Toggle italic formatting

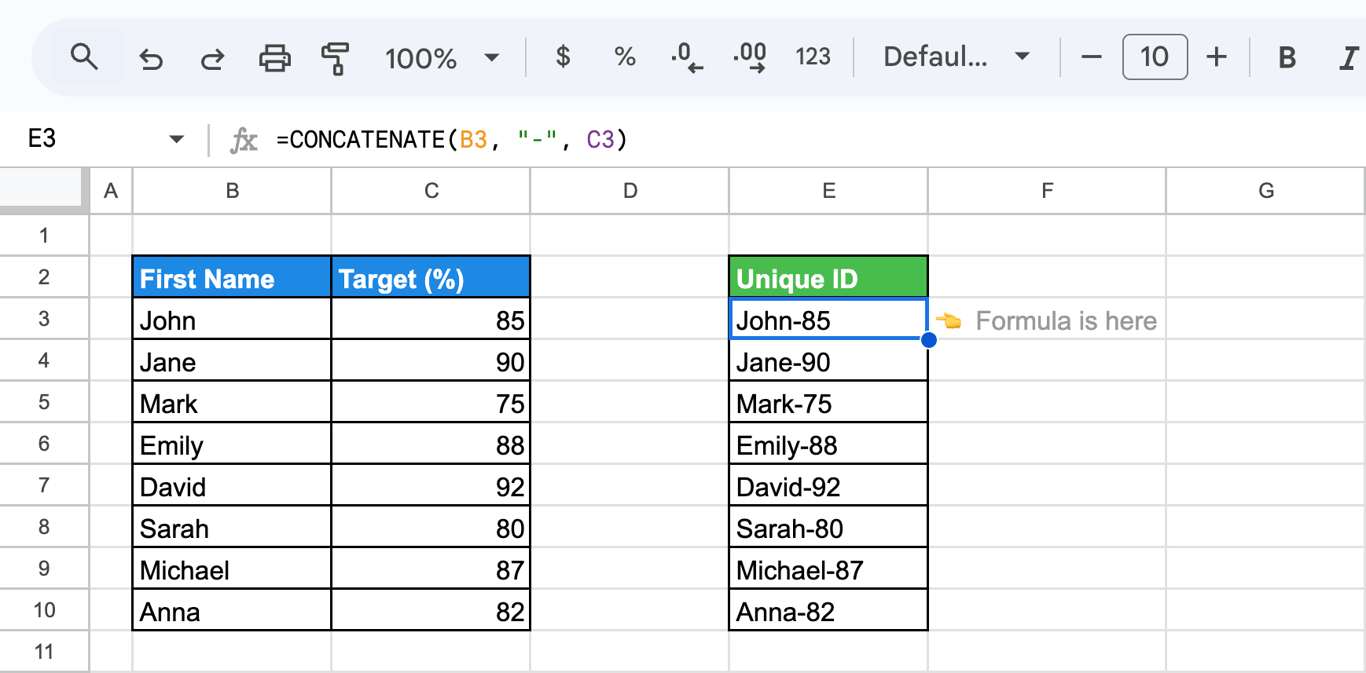coord(1347,58)
